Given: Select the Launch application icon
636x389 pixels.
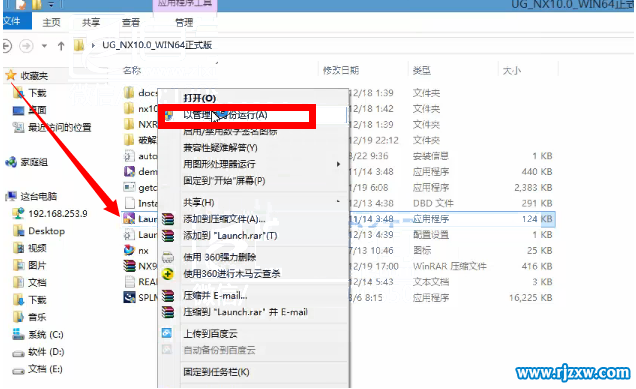Looking at the screenshot, I should click(129, 219).
